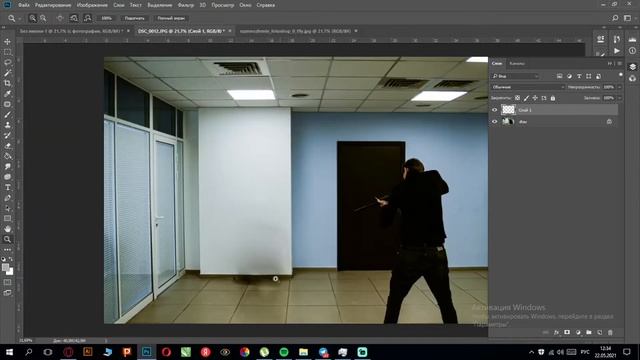Toggle lock transparent pixels
Screen dimensions: 640x360
click(517, 98)
